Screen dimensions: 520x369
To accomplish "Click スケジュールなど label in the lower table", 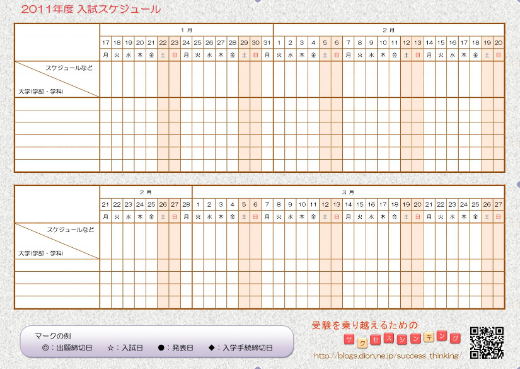I will (x=70, y=230).
